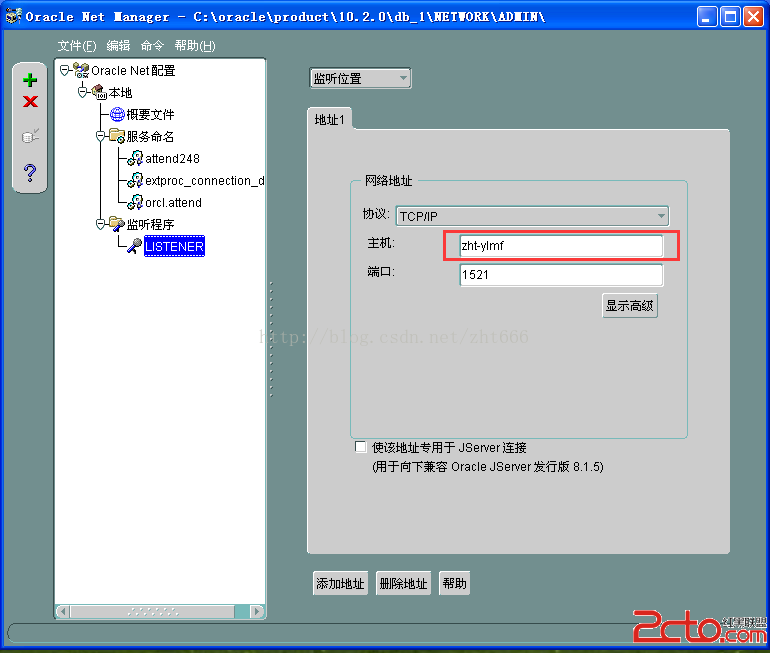Click the Oracle Net Manager title bar icon
Viewport: 770px width, 653px height.
click(13, 16)
